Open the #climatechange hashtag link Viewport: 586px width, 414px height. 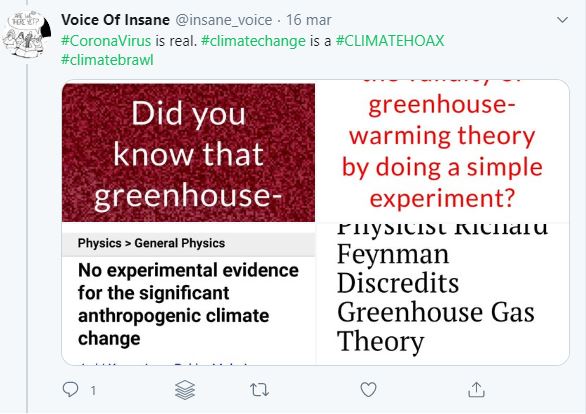(253, 41)
